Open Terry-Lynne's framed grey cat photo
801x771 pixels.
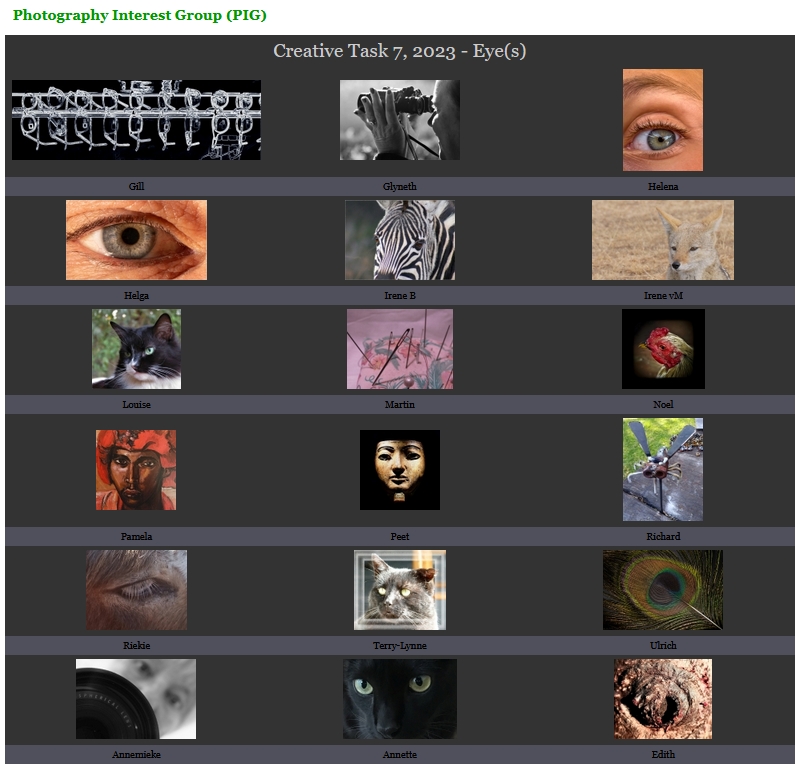399,590
